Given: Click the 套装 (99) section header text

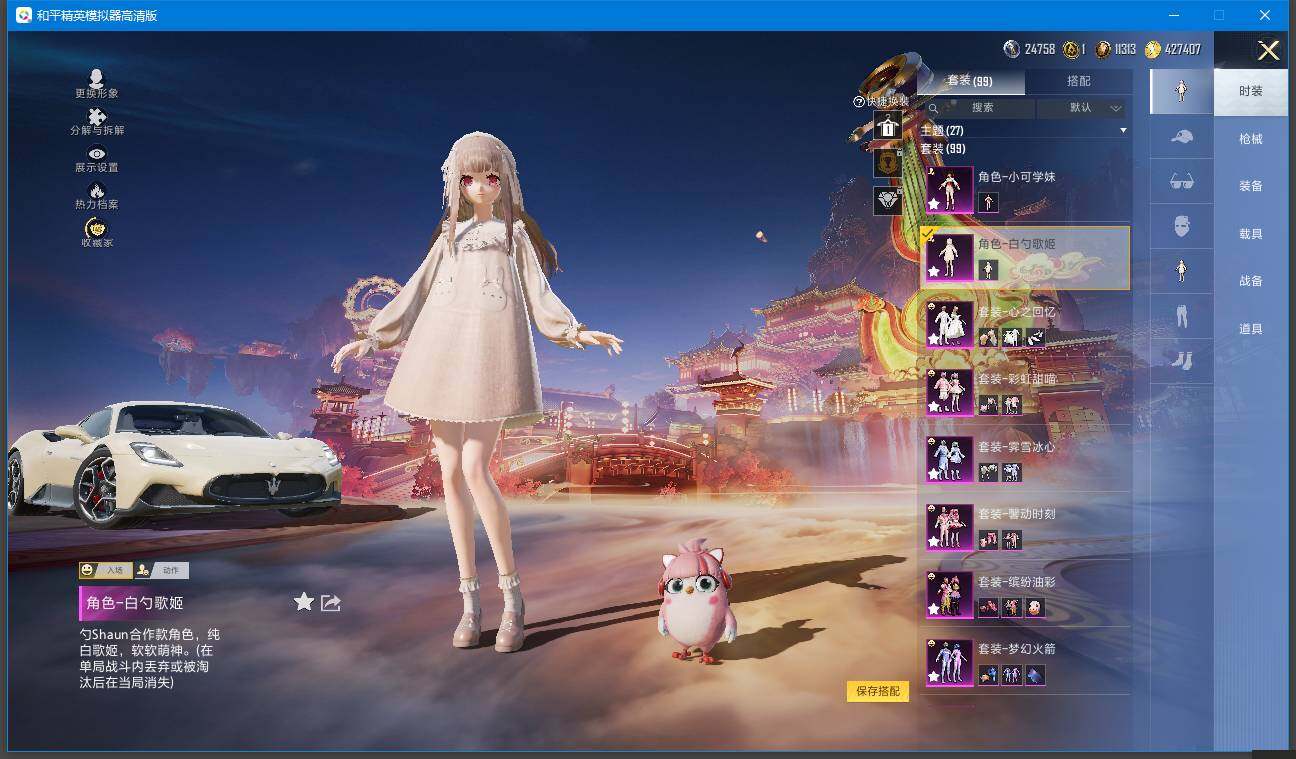Looking at the screenshot, I should pos(943,149).
